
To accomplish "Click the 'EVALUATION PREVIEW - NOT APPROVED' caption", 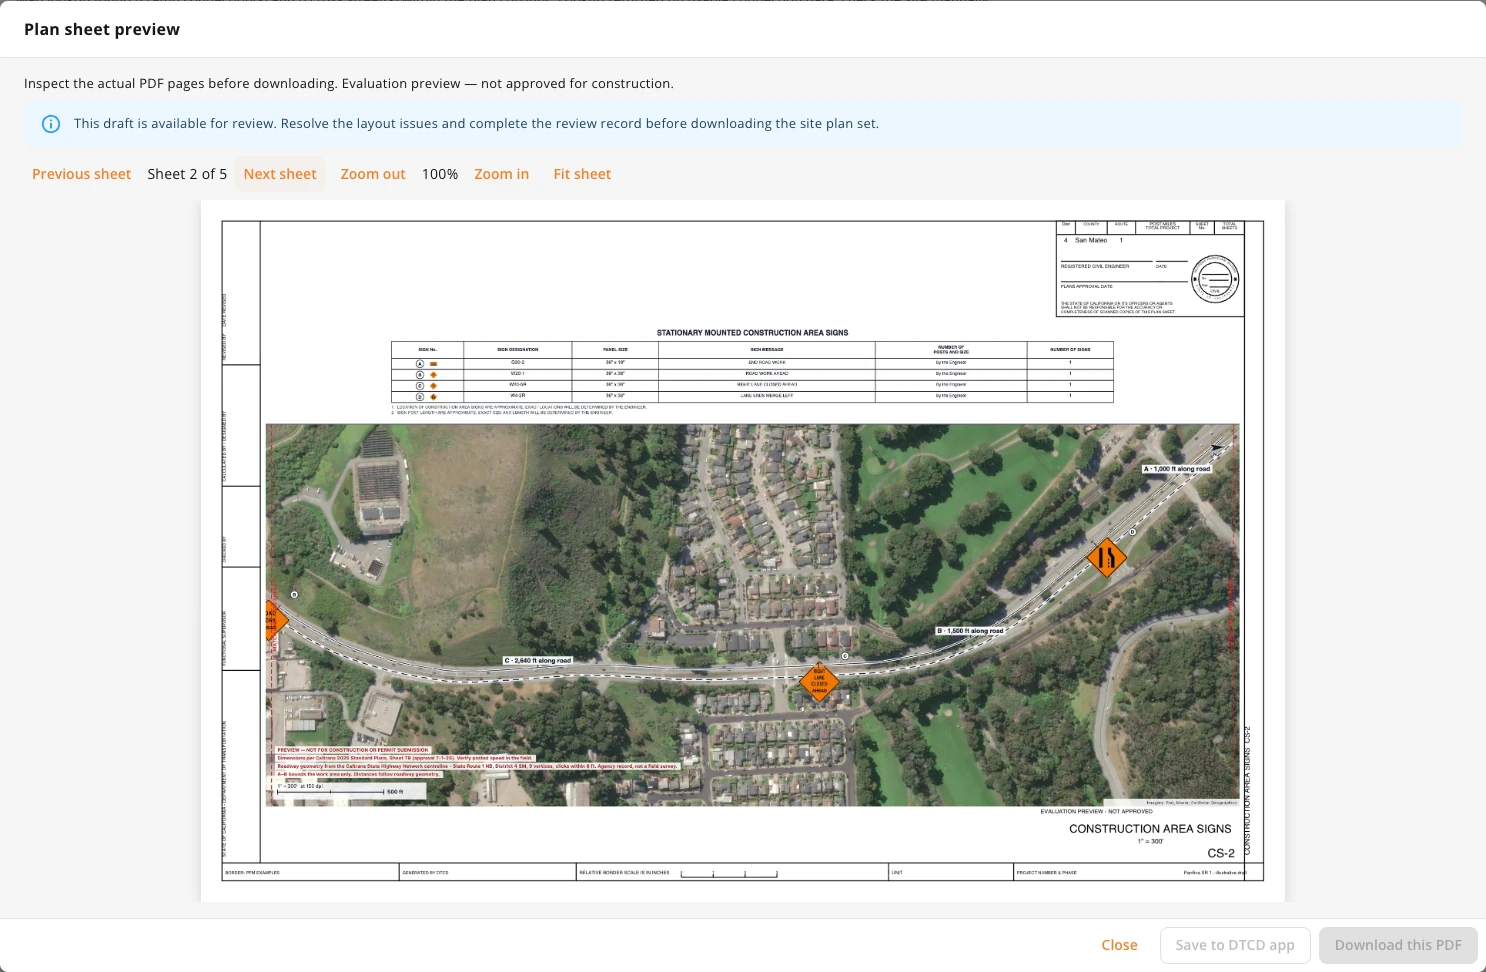I will [x=1096, y=811].
